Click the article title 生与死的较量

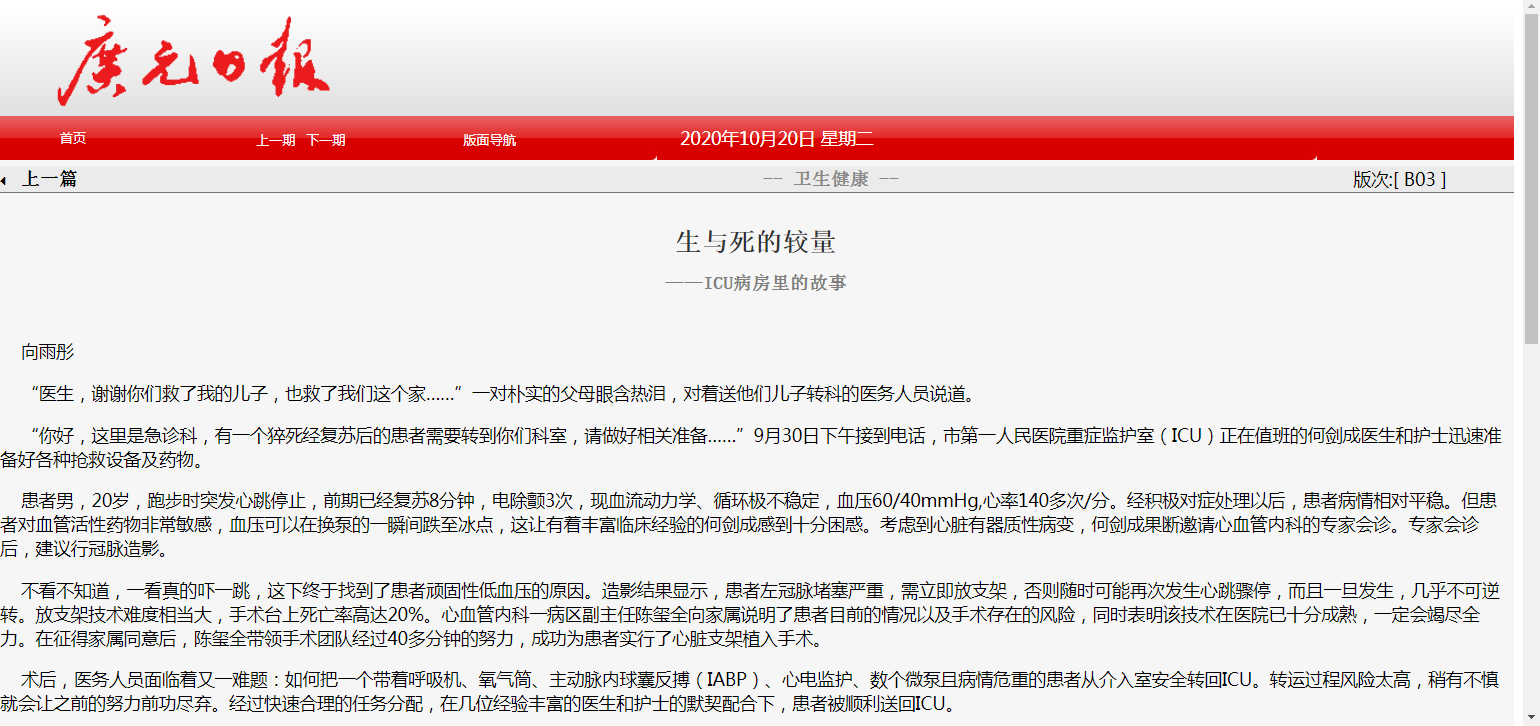(x=756, y=242)
